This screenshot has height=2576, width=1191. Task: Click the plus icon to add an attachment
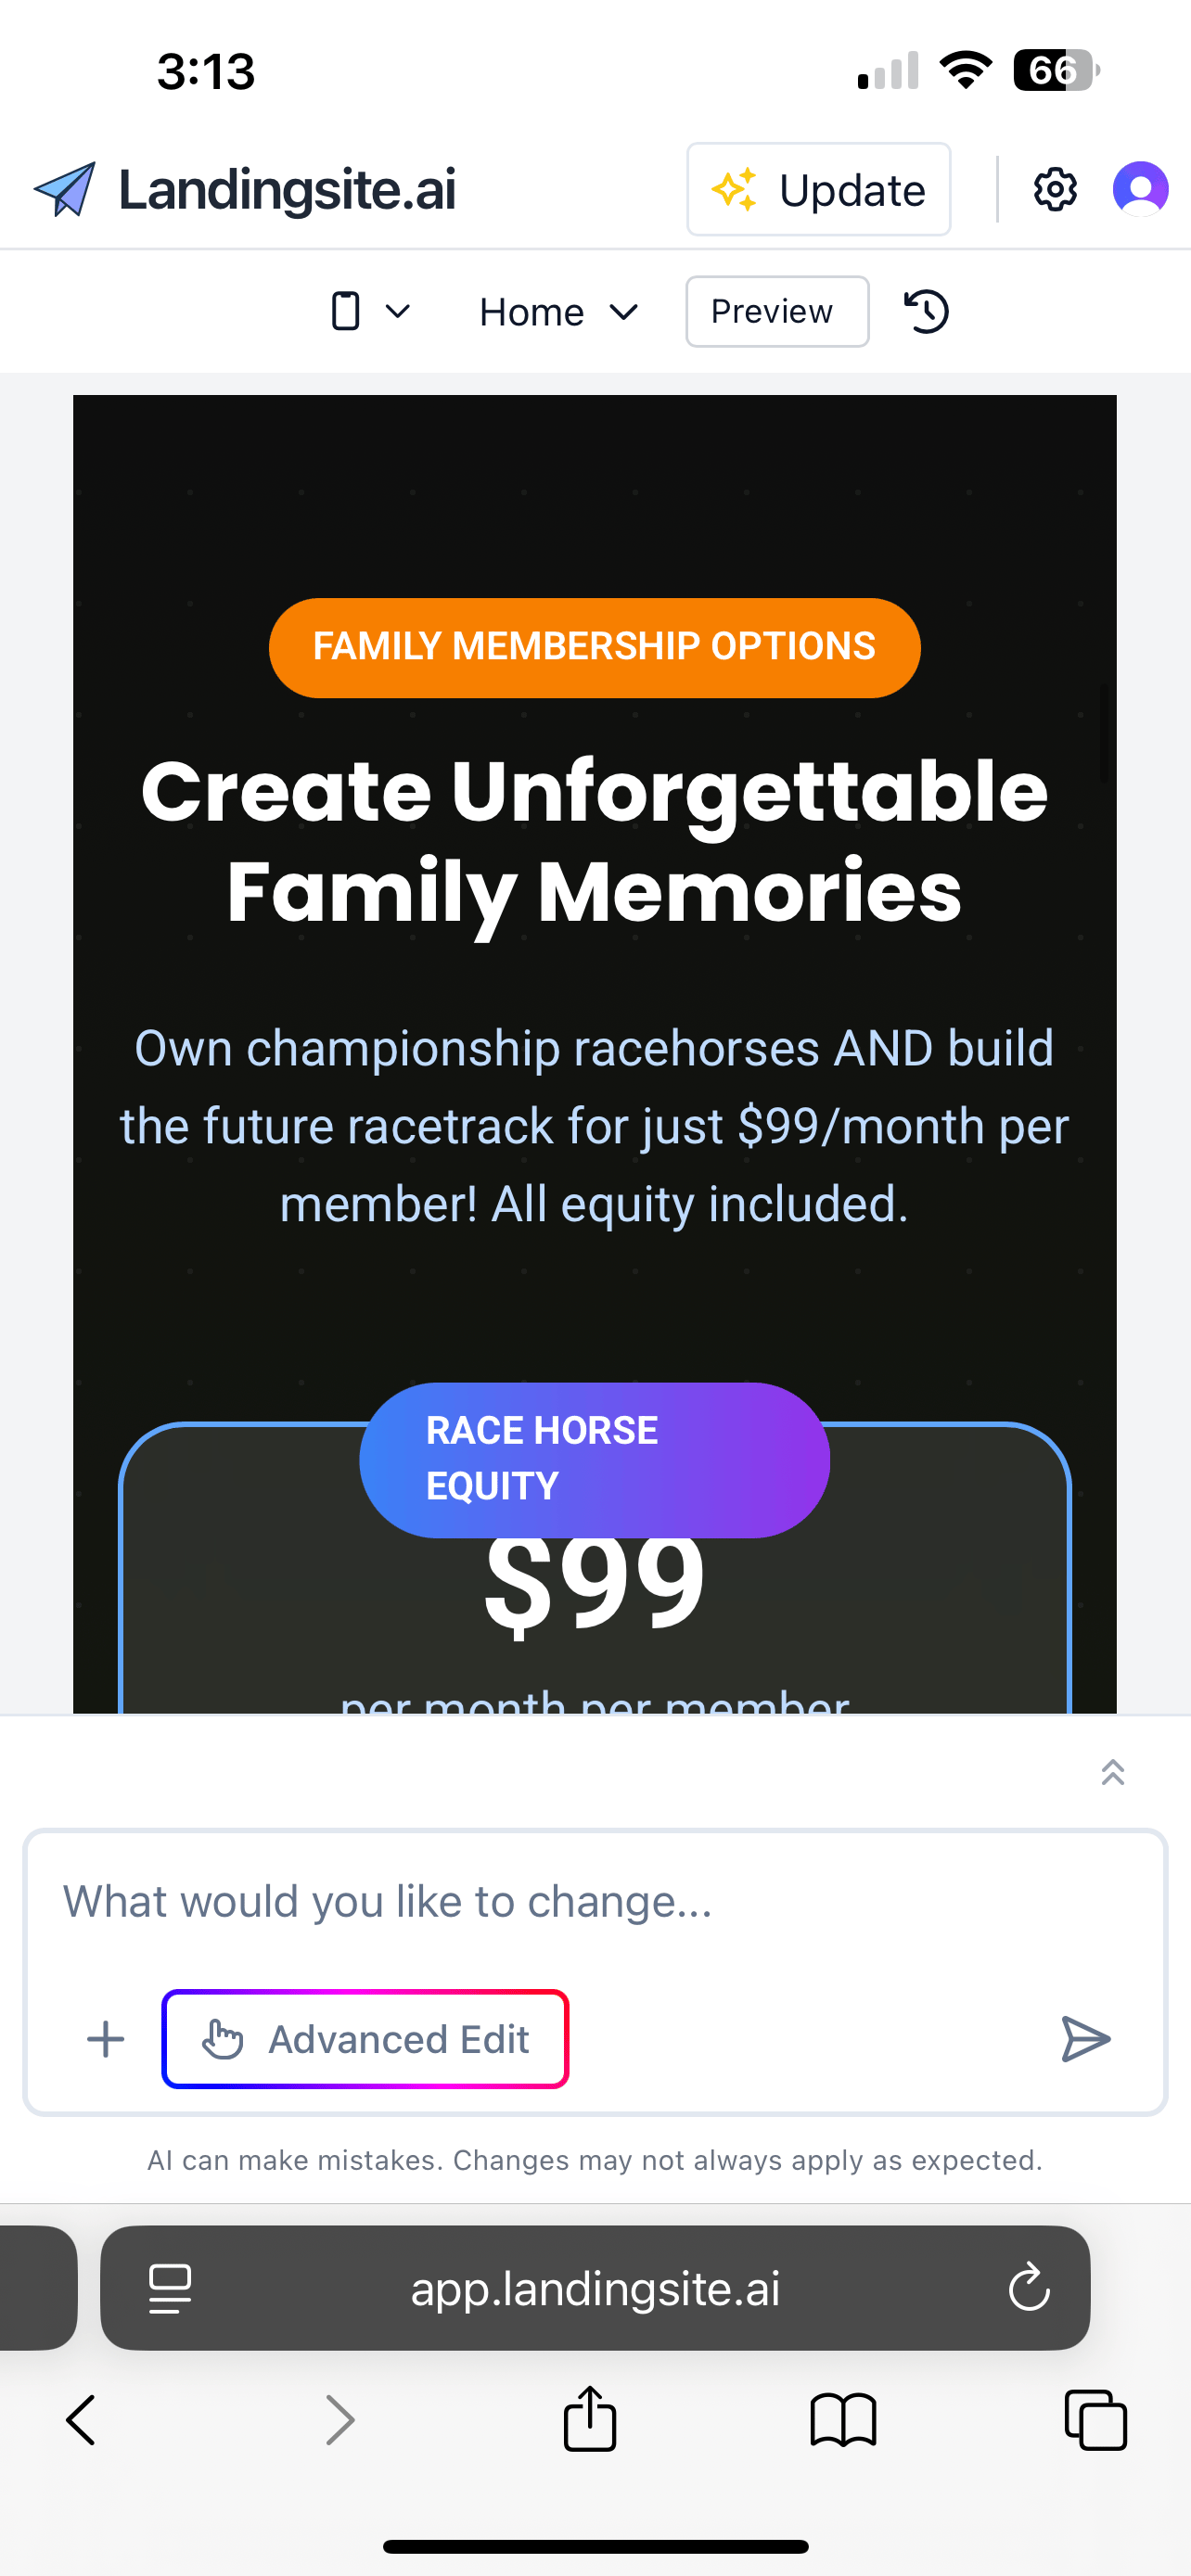coord(104,2038)
